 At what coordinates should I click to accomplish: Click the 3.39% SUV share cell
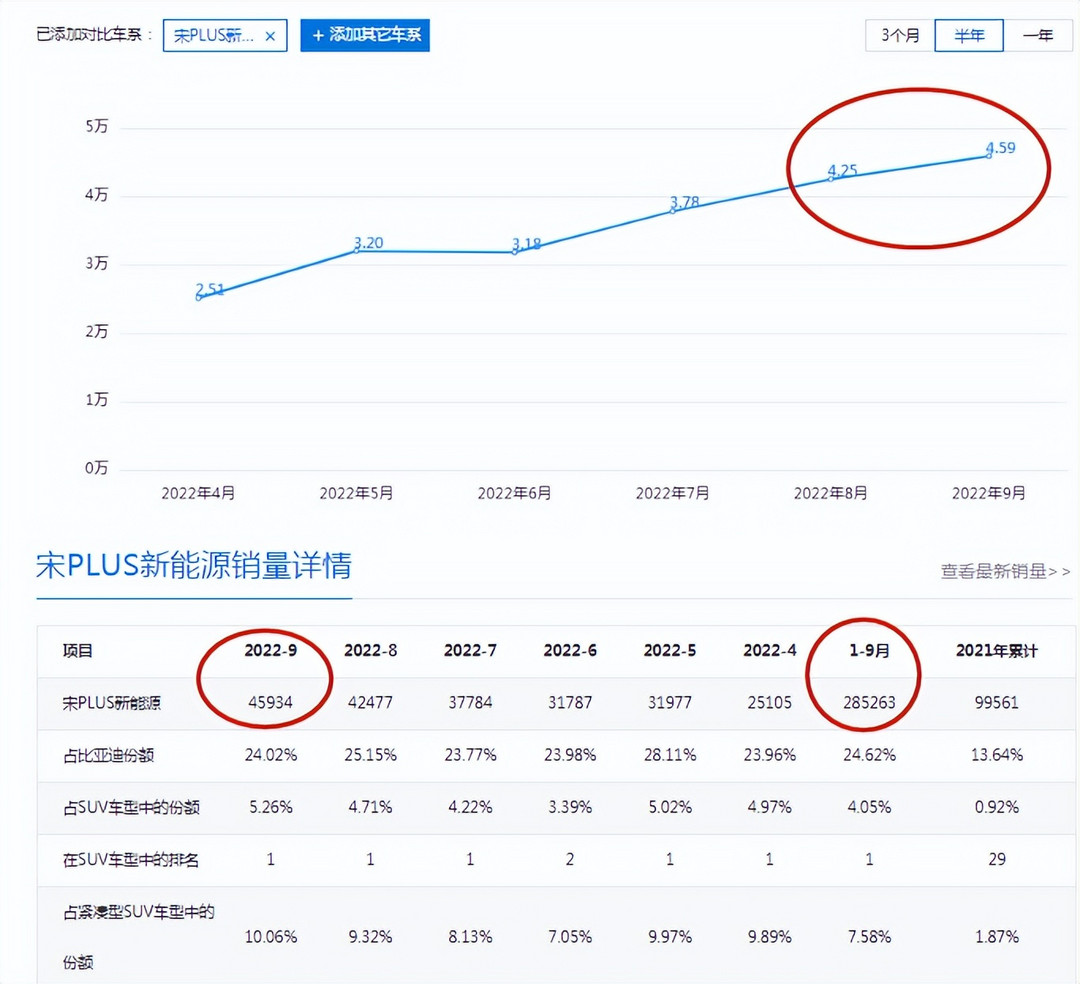[x=570, y=807]
